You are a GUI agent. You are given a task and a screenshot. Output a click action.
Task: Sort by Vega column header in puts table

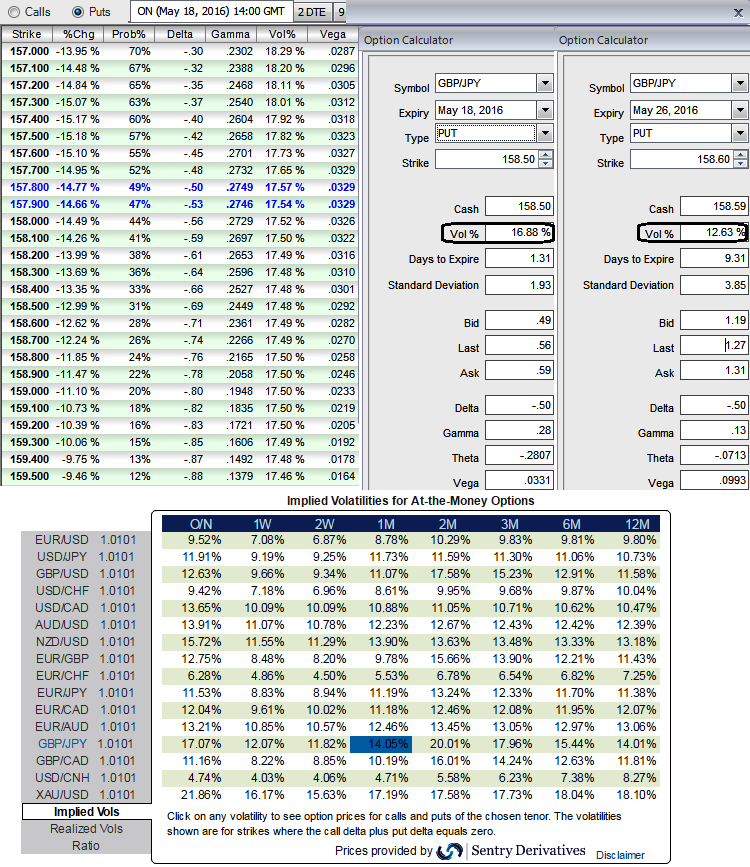tap(333, 34)
